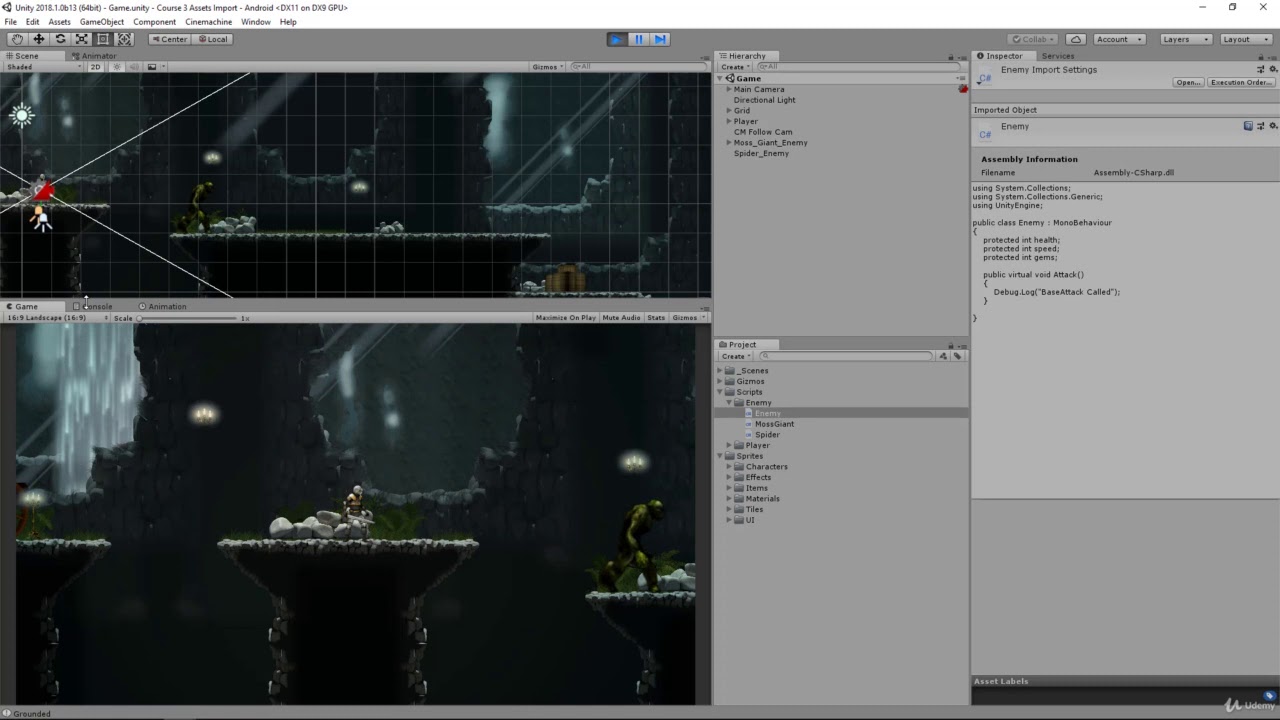The width and height of the screenshot is (1280, 720).
Task: Click the Scene view search field
Action: tap(638, 67)
